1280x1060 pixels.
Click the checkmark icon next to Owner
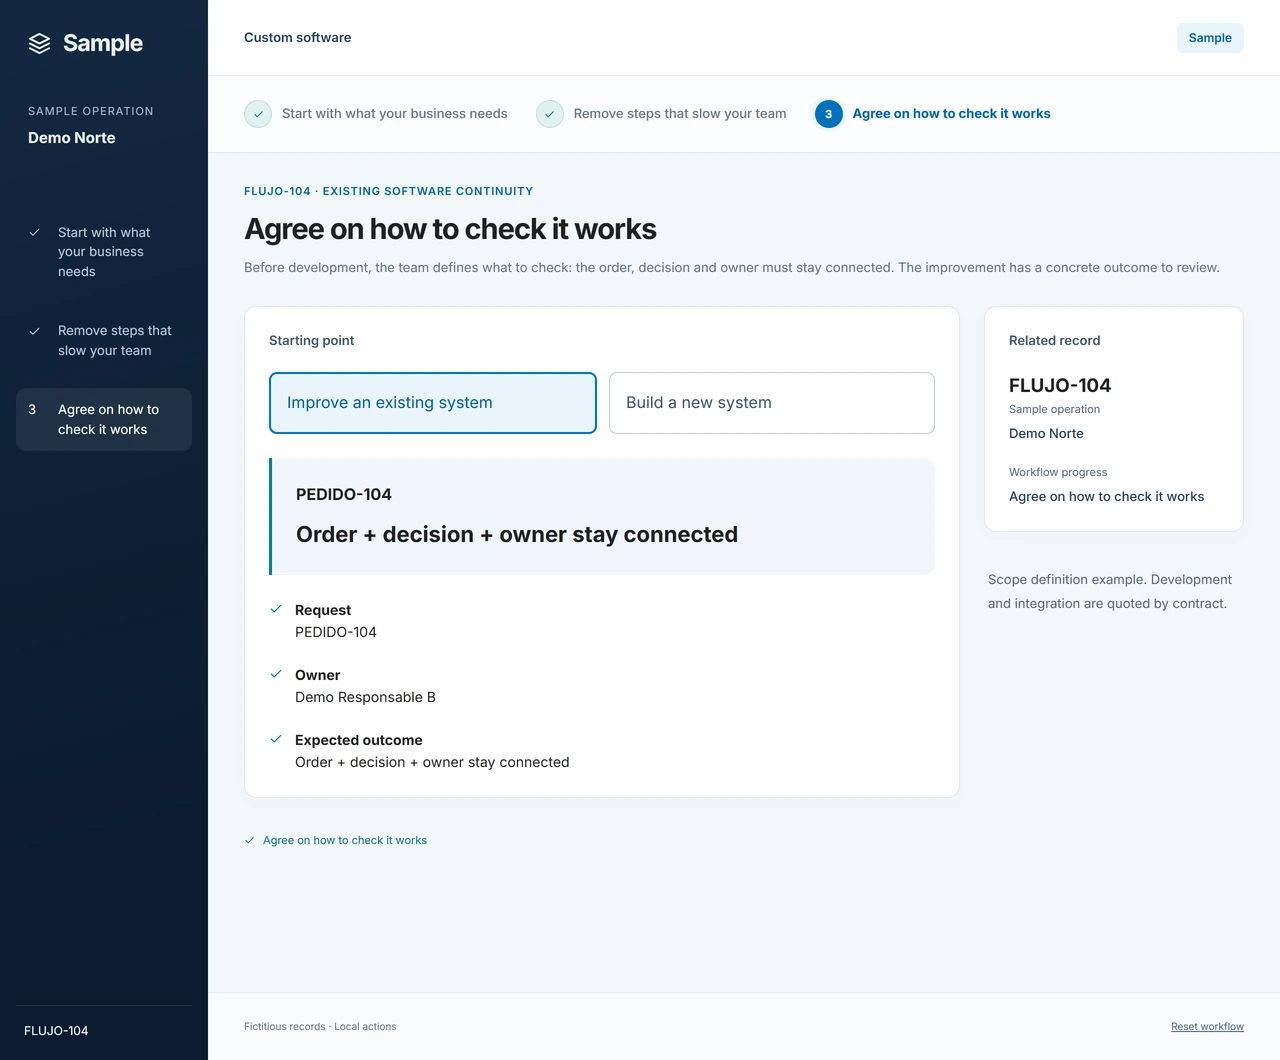pos(276,674)
